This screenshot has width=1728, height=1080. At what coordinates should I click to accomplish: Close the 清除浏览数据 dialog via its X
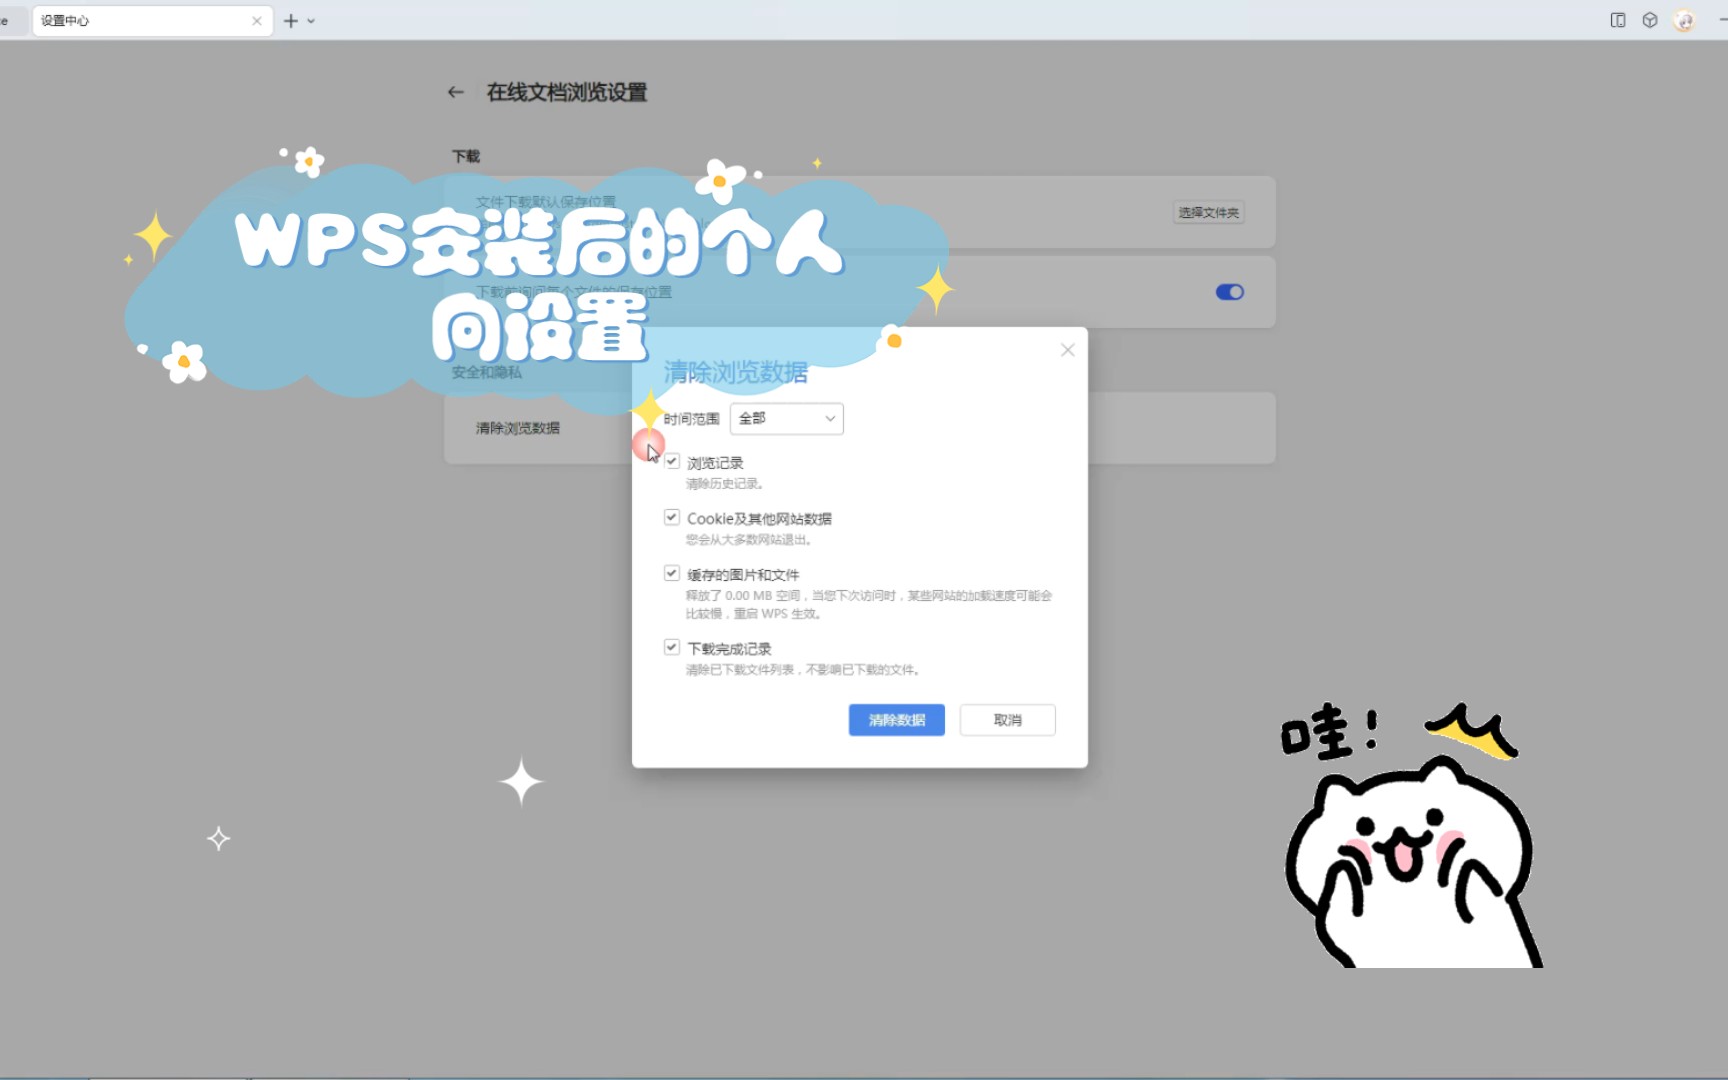click(x=1066, y=349)
